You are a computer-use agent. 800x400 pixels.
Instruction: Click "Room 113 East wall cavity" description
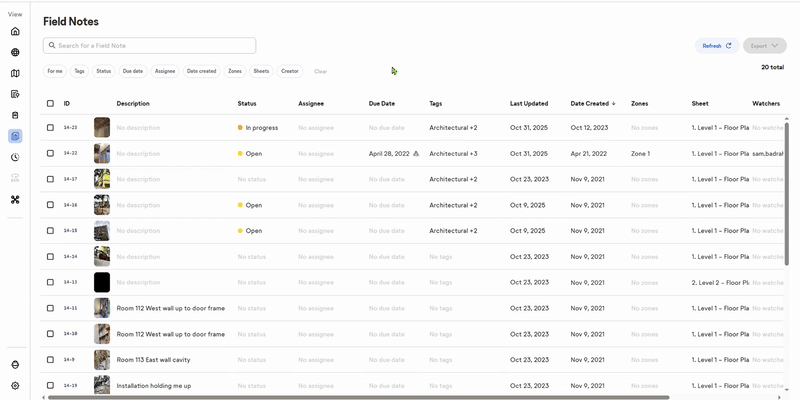coord(153,360)
